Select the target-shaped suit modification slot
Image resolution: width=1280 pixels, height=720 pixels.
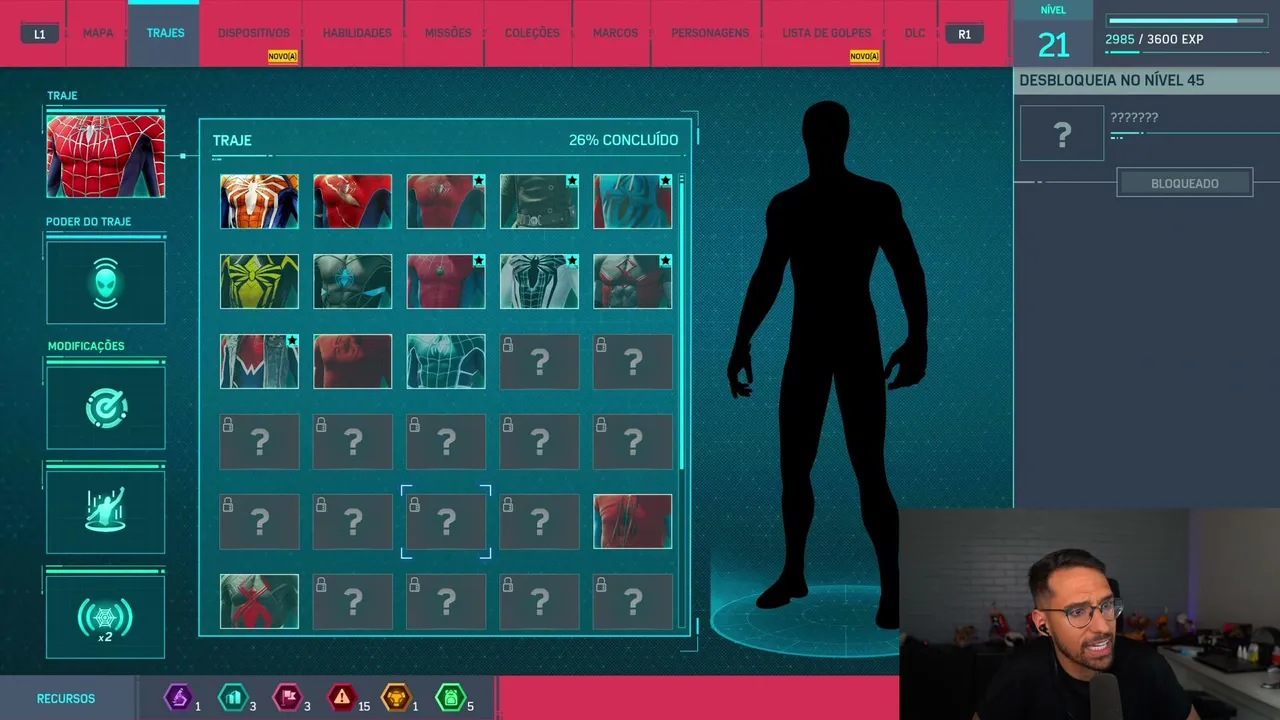106,407
